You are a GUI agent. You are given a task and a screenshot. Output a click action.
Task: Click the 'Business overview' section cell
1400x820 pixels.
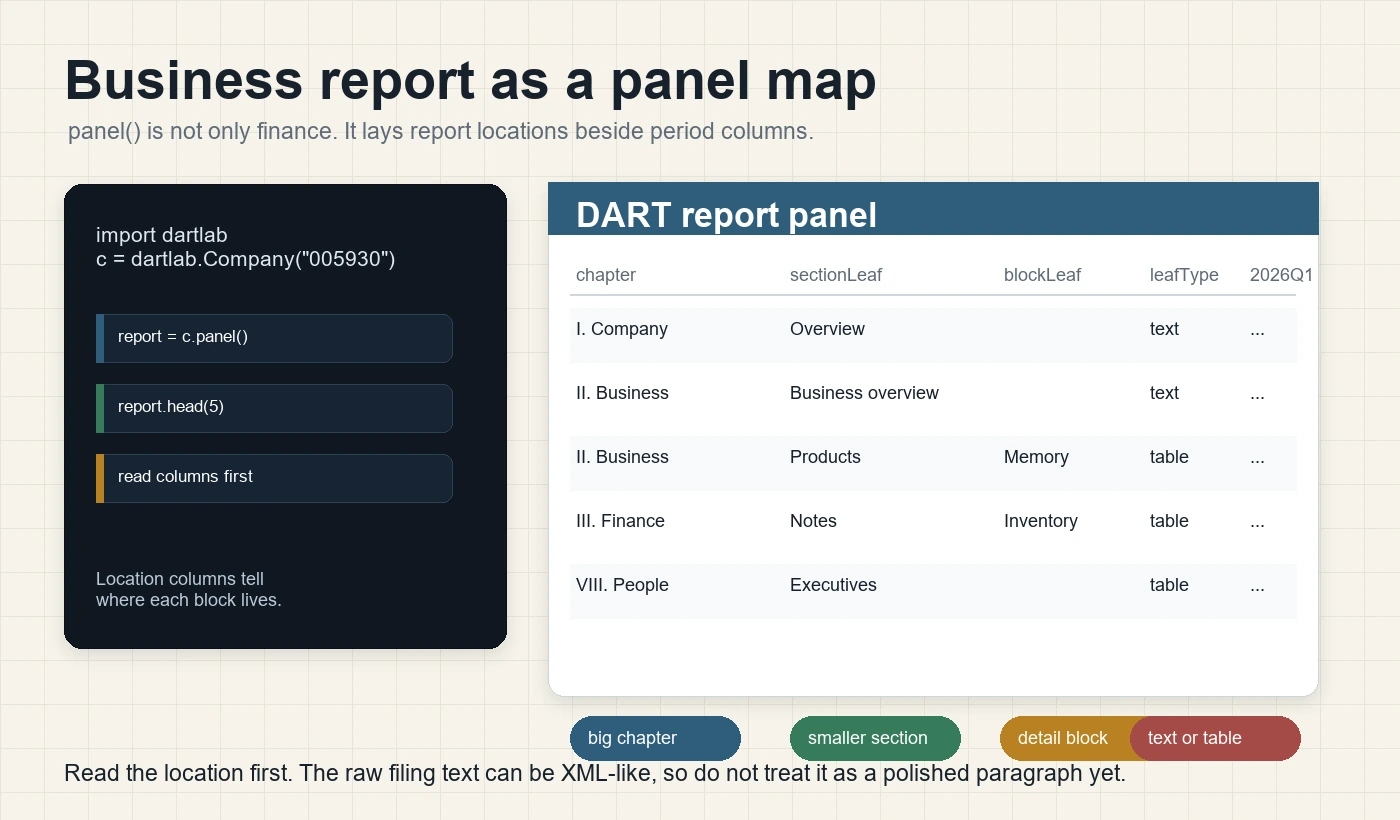coord(864,393)
